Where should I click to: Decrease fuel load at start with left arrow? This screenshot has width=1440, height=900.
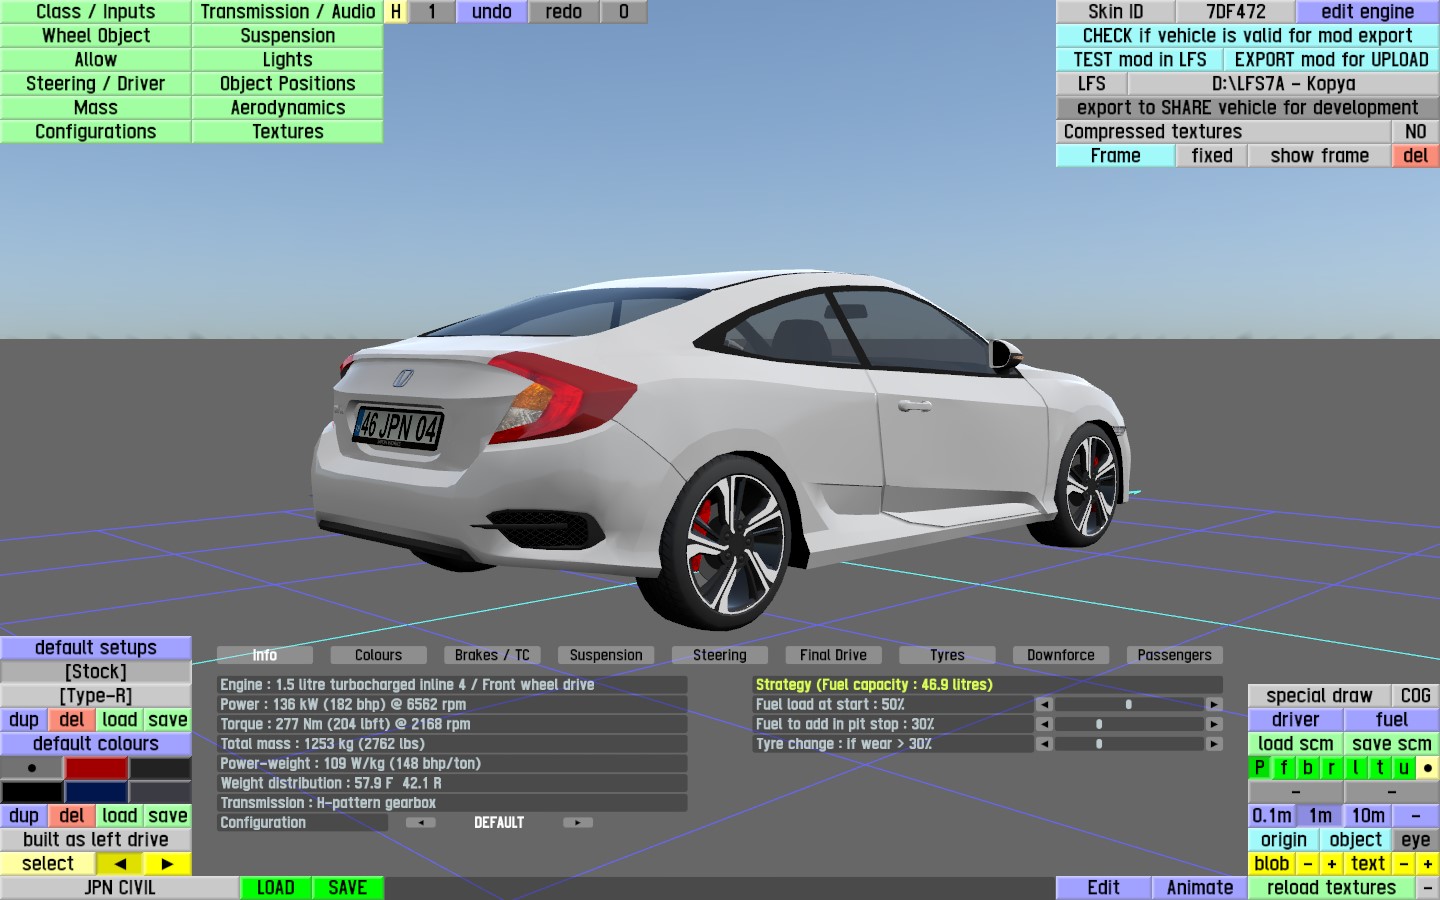coord(1044,705)
